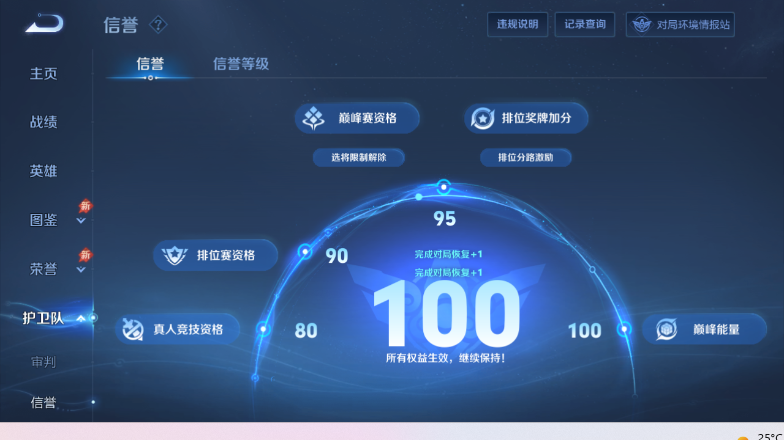Open 荣誉 in the sidebar
Image resolution: width=784 pixels, height=440 pixels.
pos(44,269)
